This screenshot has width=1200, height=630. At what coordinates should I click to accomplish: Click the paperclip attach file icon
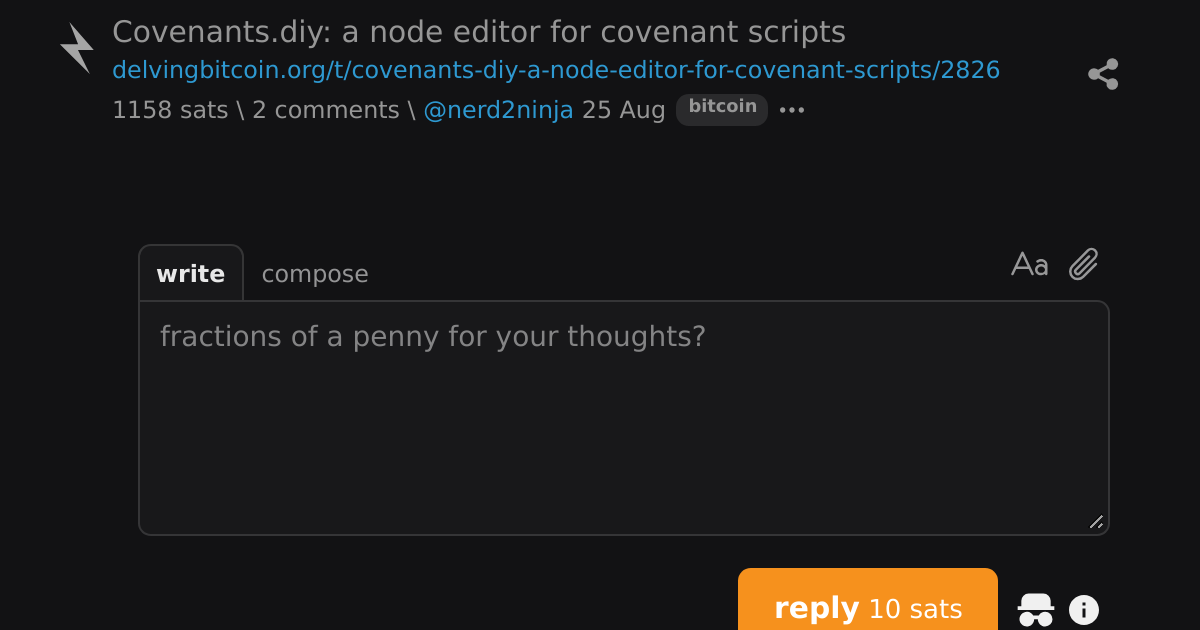point(1084,265)
